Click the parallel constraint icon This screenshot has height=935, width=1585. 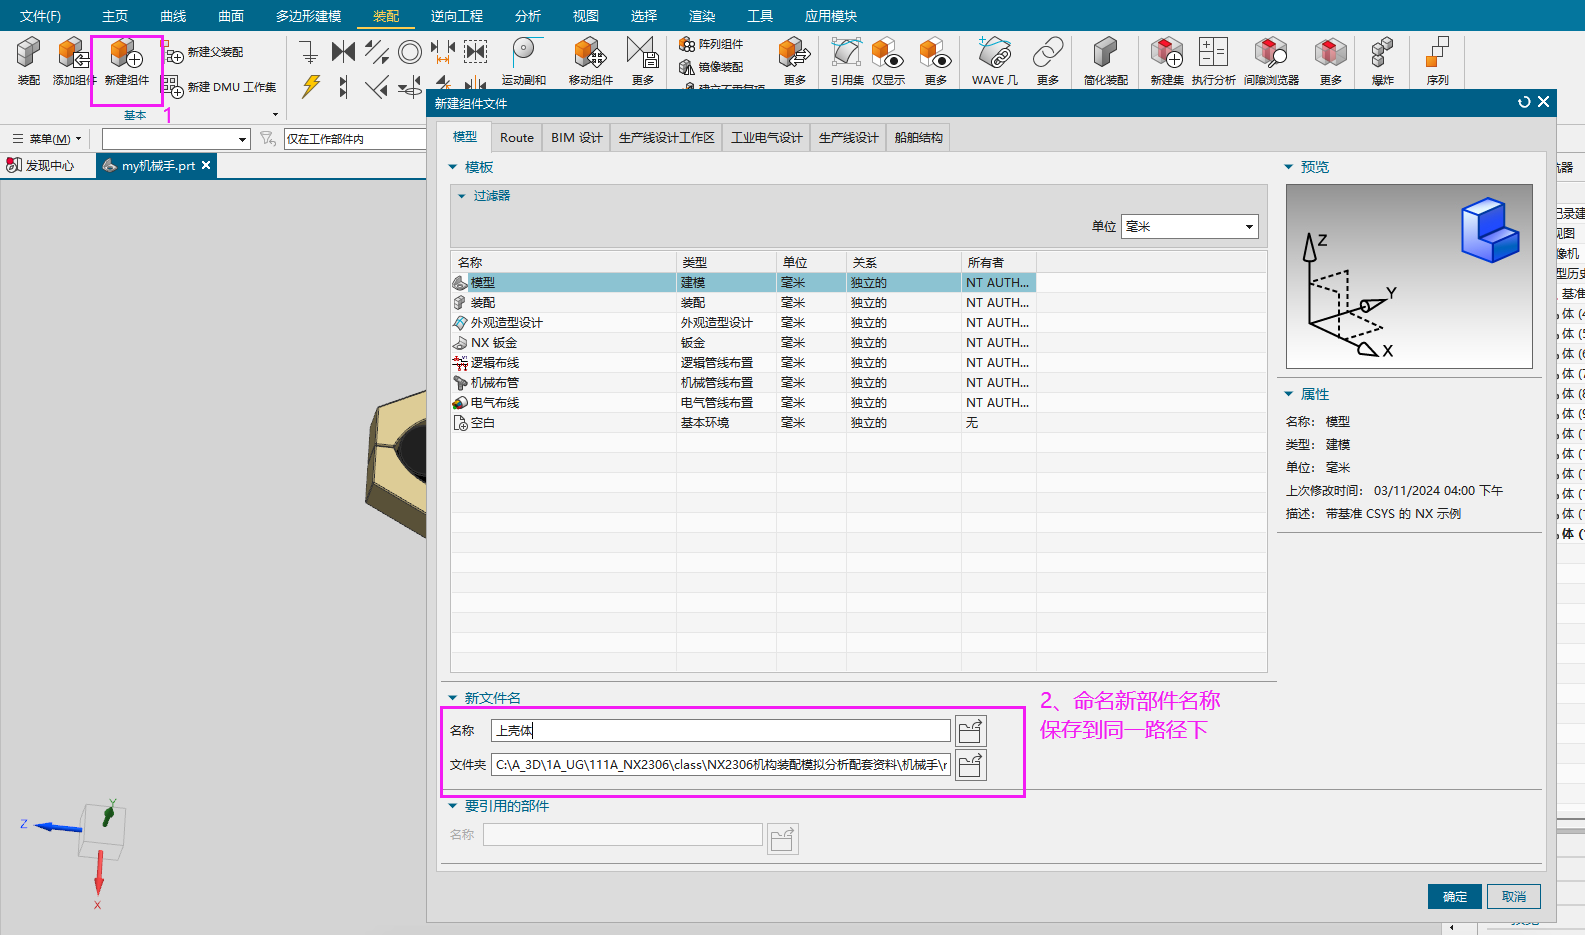coord(377,52)
